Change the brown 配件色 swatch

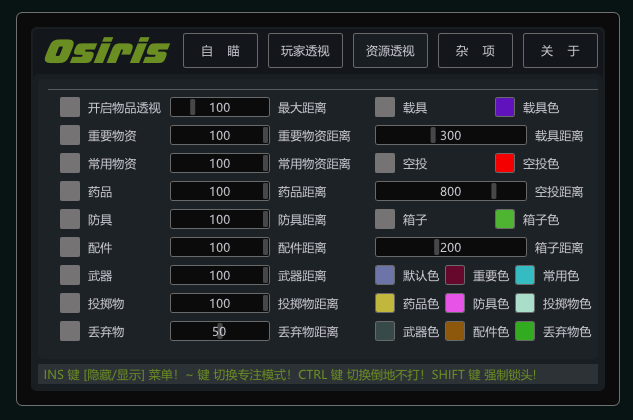pos(455,331)
